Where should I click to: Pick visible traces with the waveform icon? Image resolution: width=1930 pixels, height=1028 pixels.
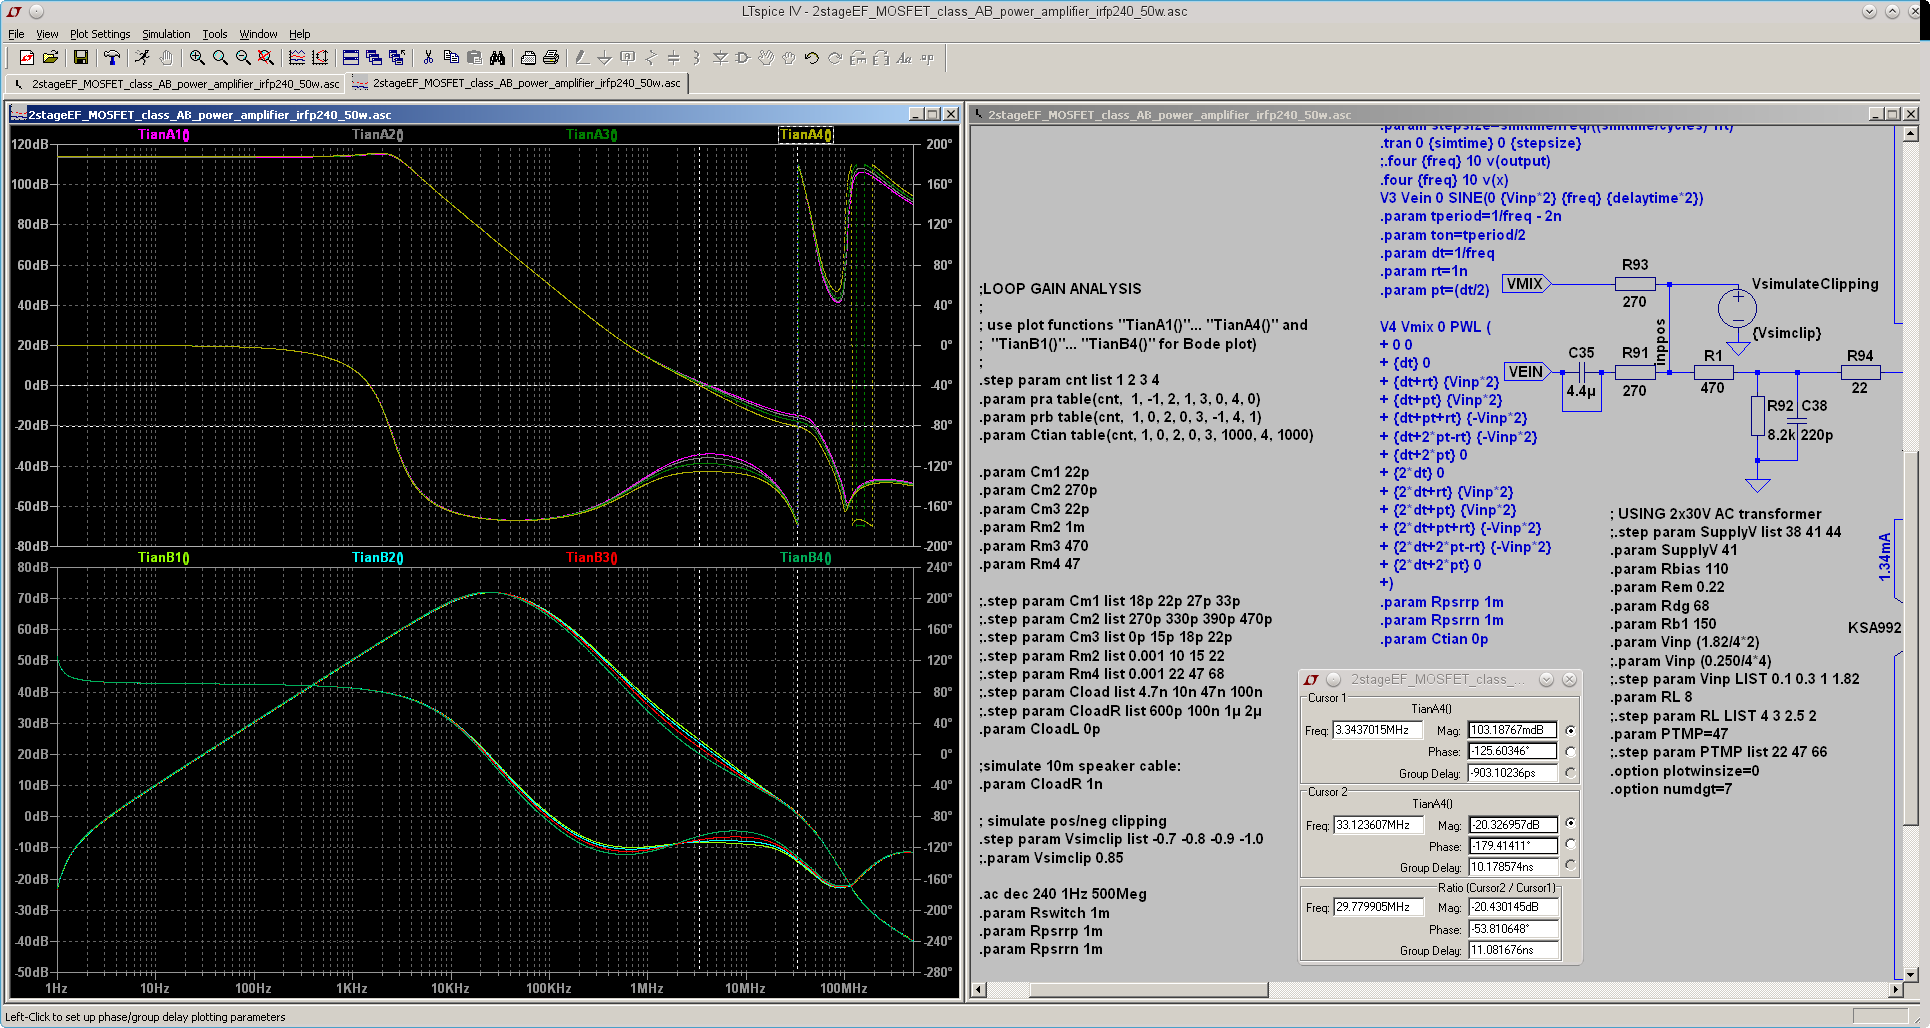[297, 58]
